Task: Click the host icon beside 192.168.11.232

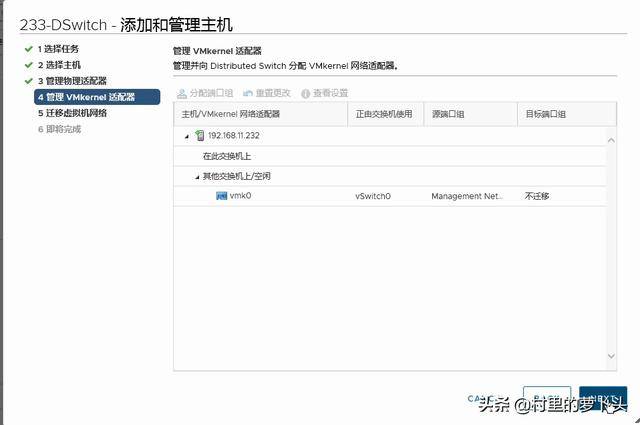Action: pos(200,135)
